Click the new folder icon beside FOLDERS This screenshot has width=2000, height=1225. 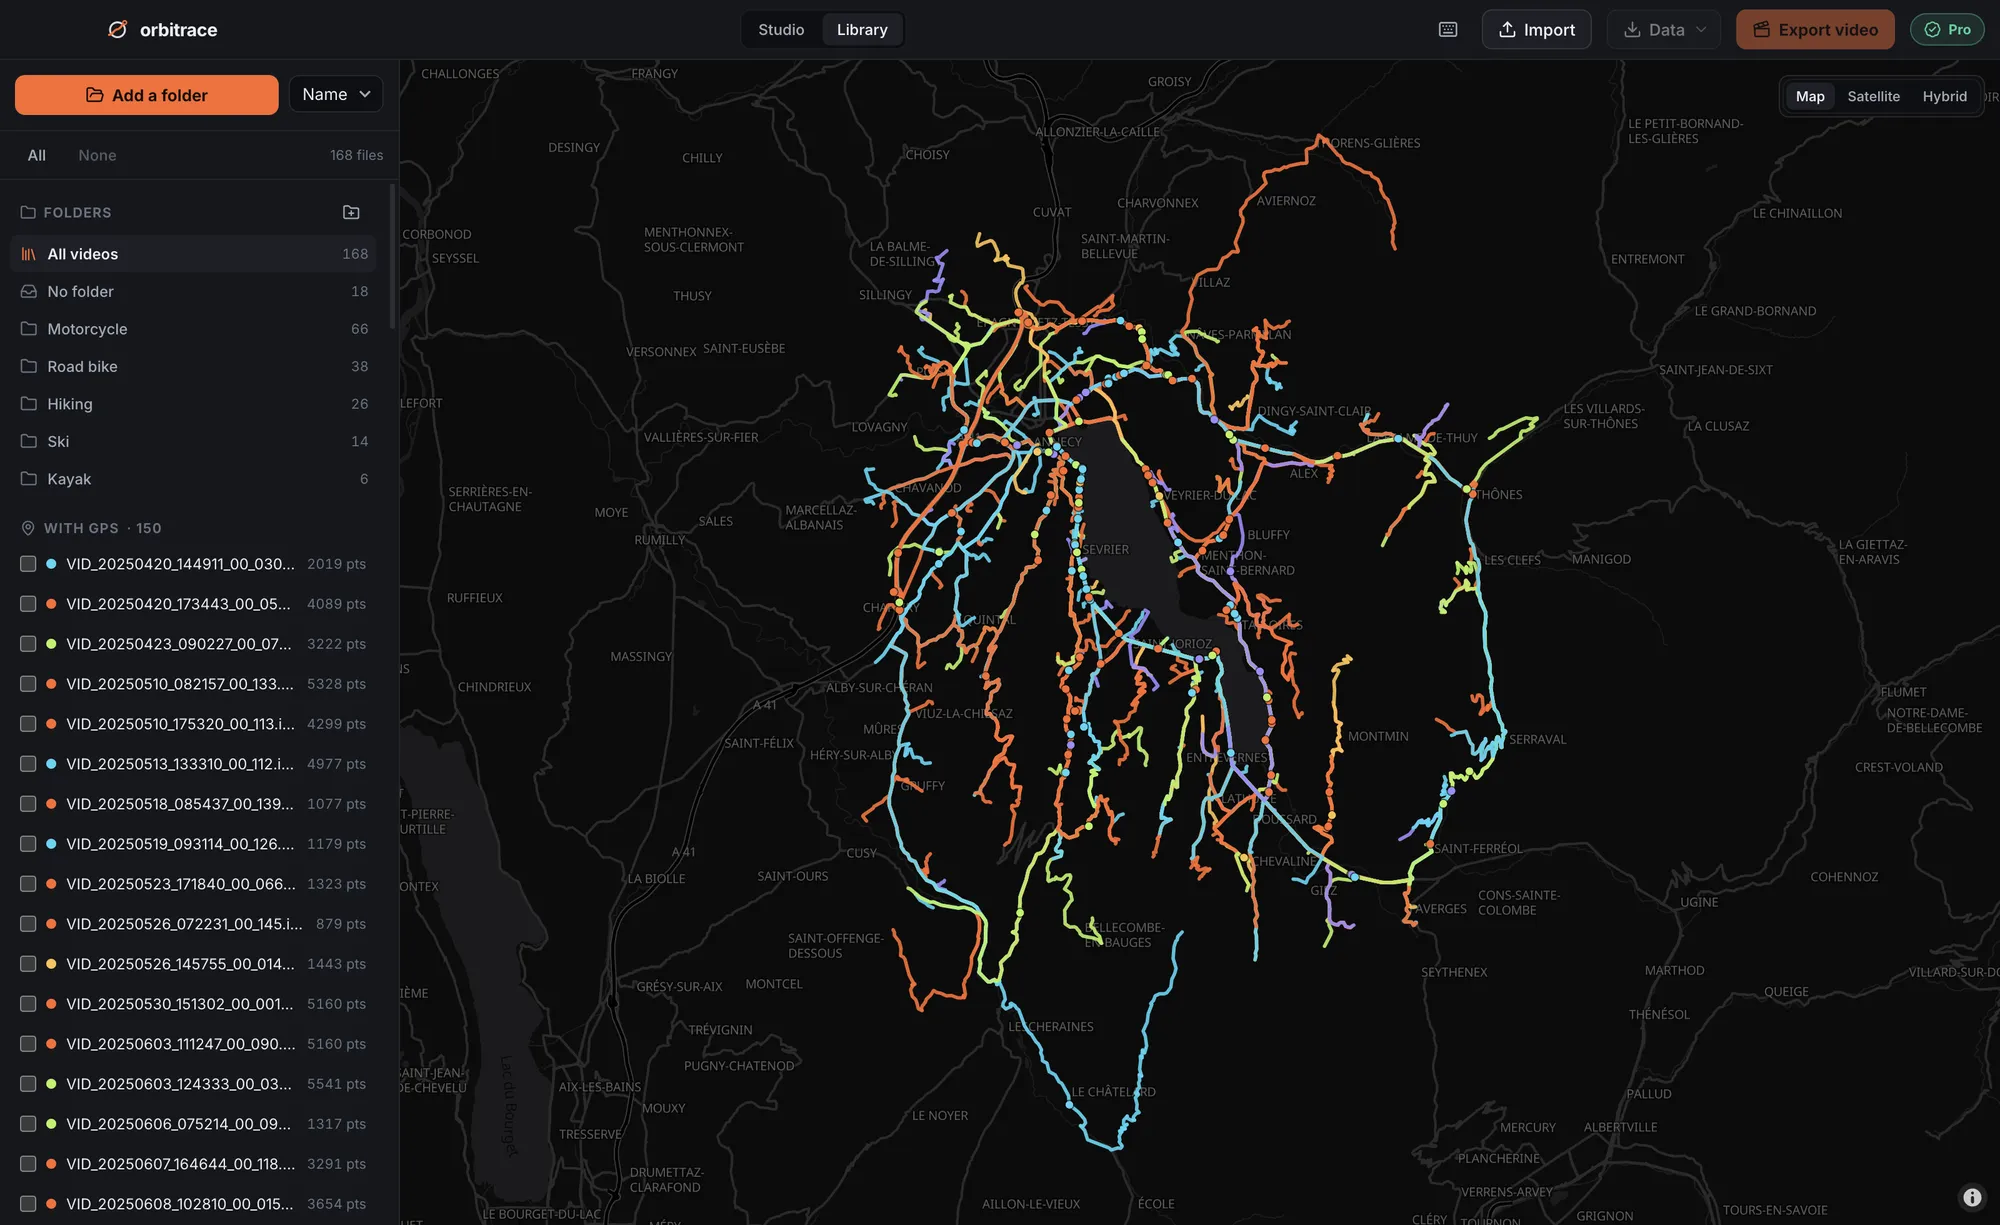pyautogui.click(x=351, y=212)
